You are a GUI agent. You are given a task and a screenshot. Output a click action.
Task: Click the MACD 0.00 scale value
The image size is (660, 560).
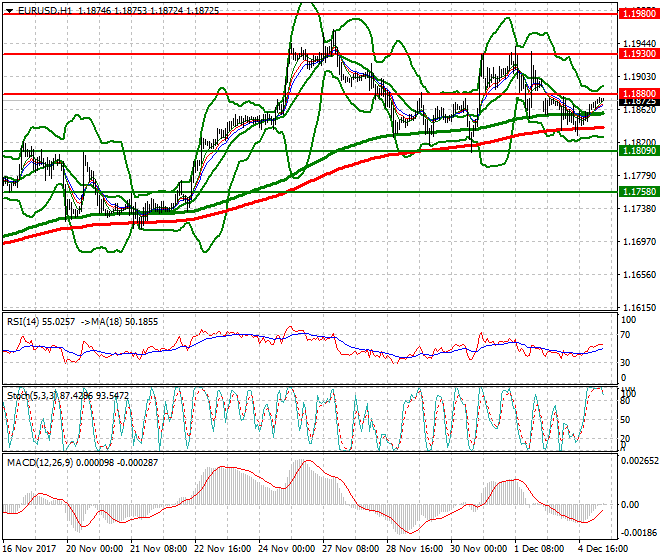click(630, 504)
